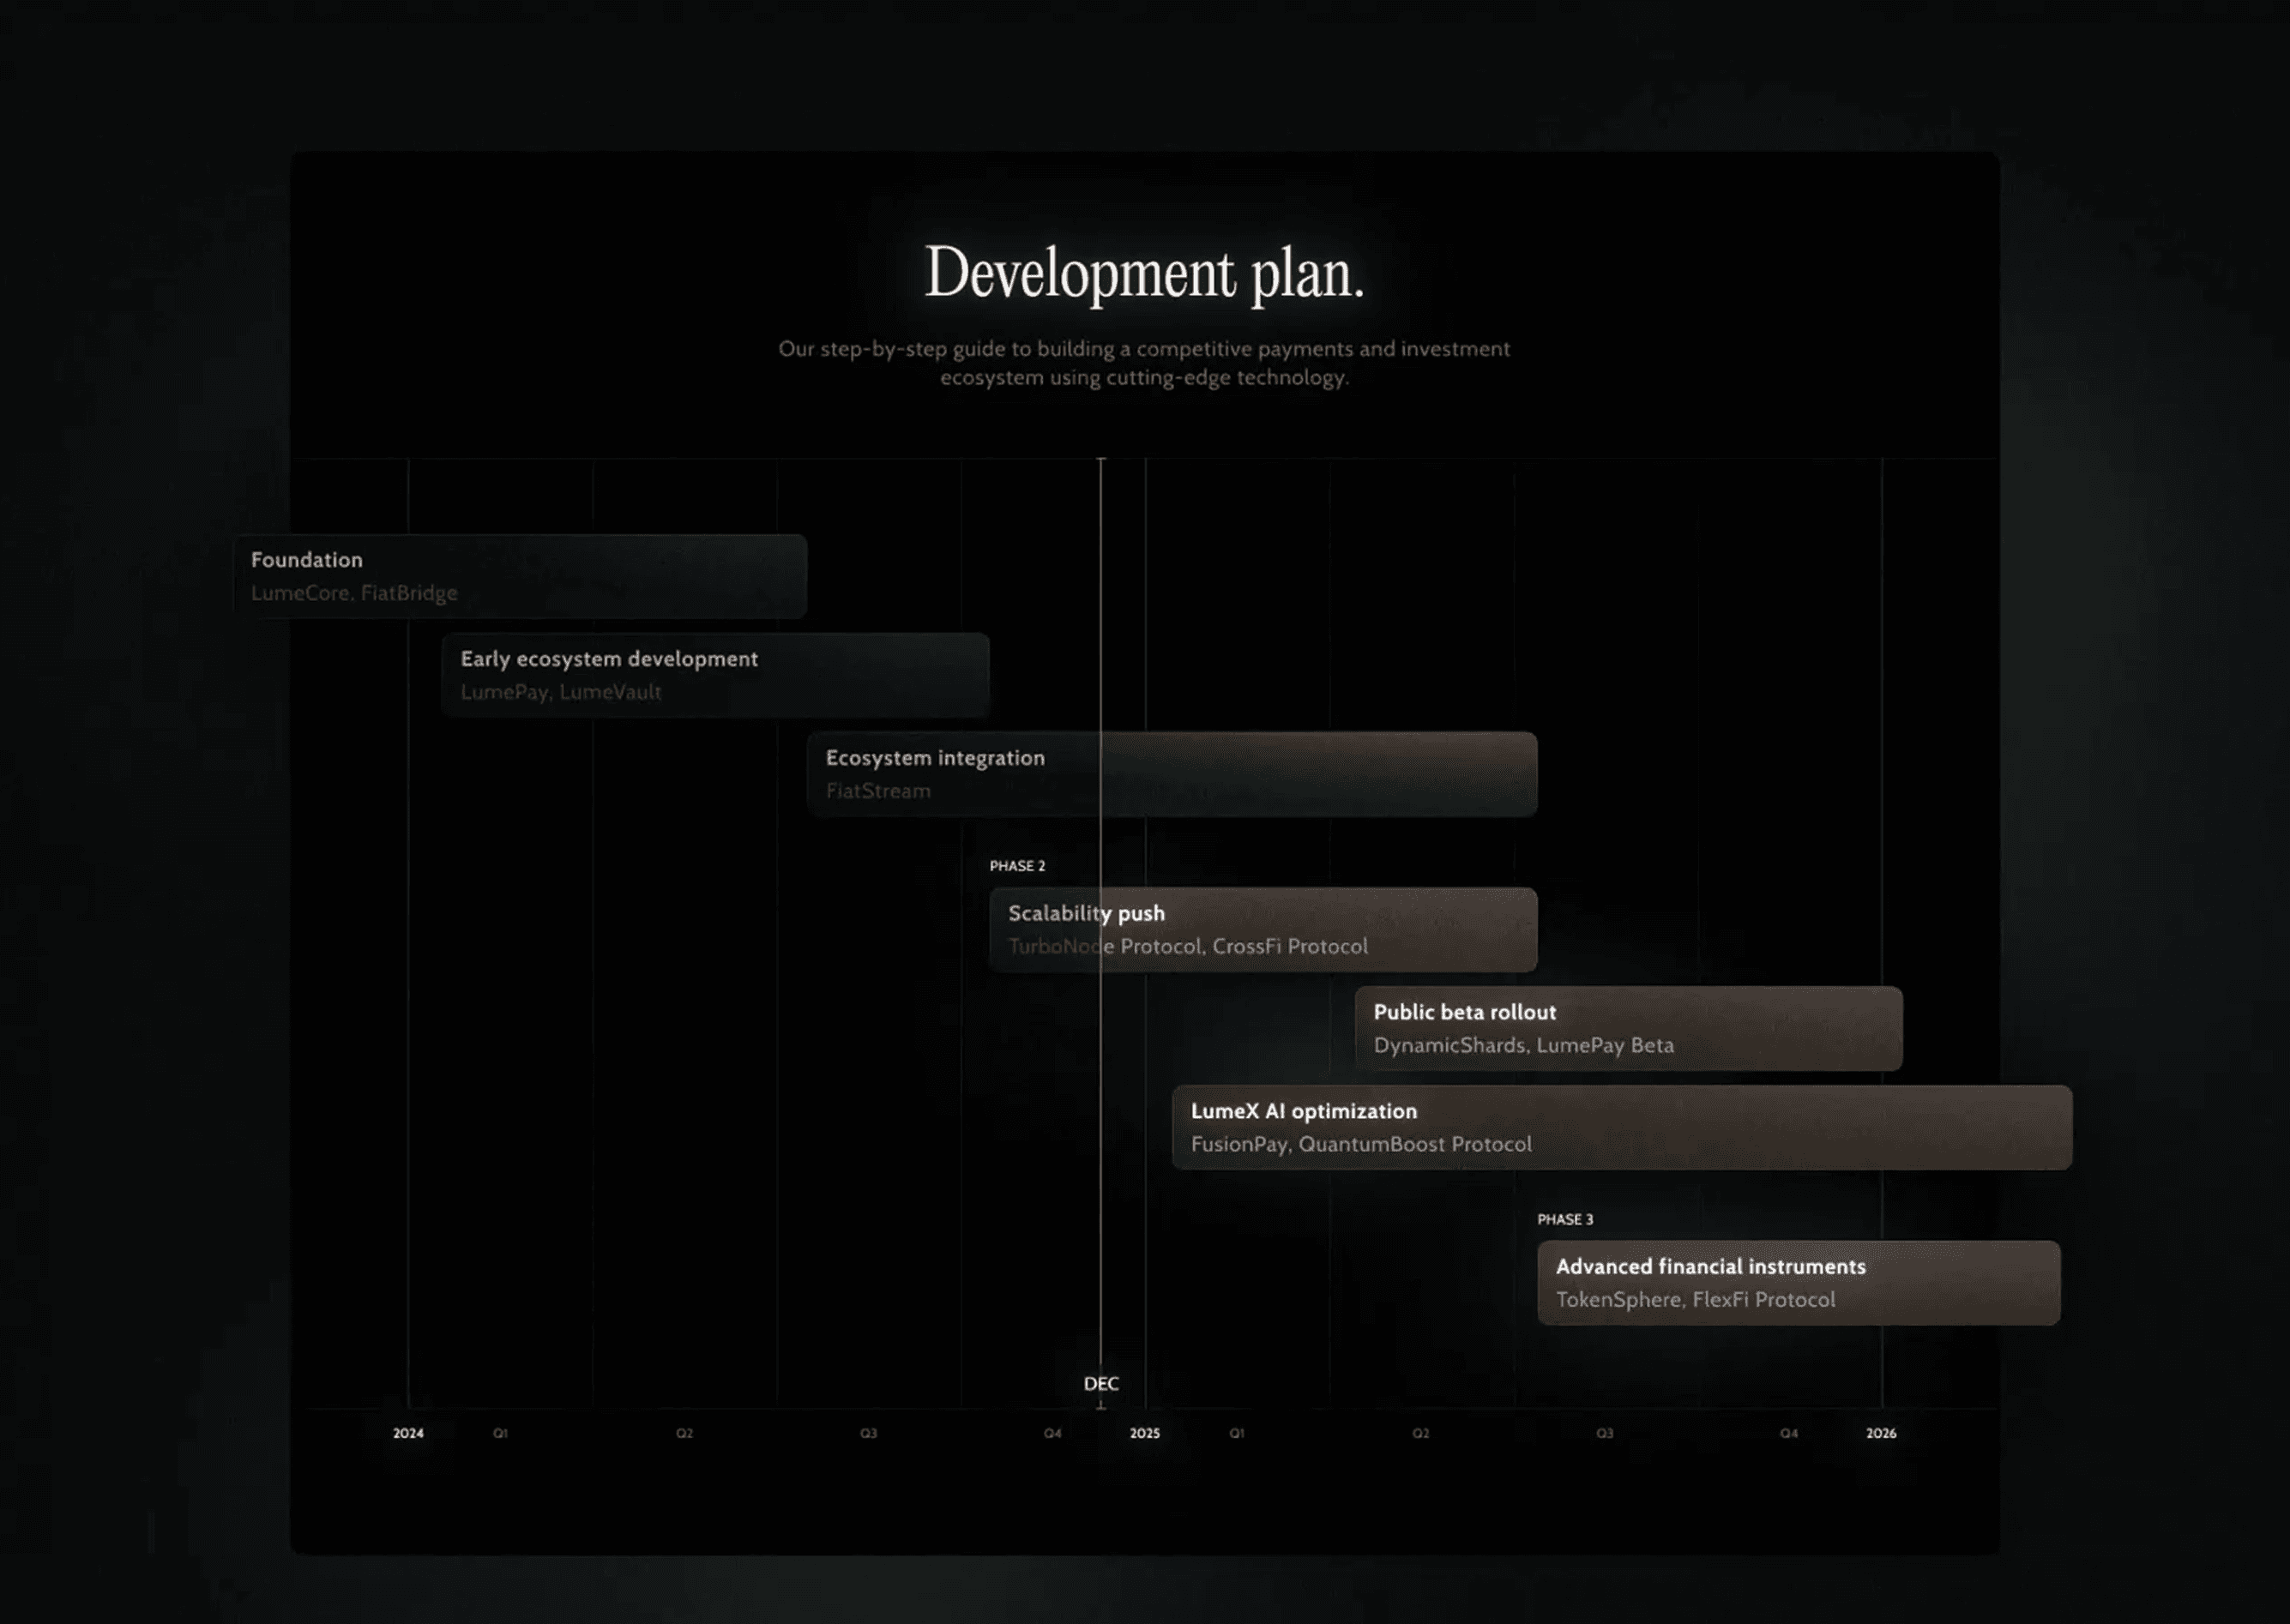Image resolution: width=2290 pixels, height=1624 pixels.
Task: Click the Q2 marker of 2025
Action: point(1420,1433)
